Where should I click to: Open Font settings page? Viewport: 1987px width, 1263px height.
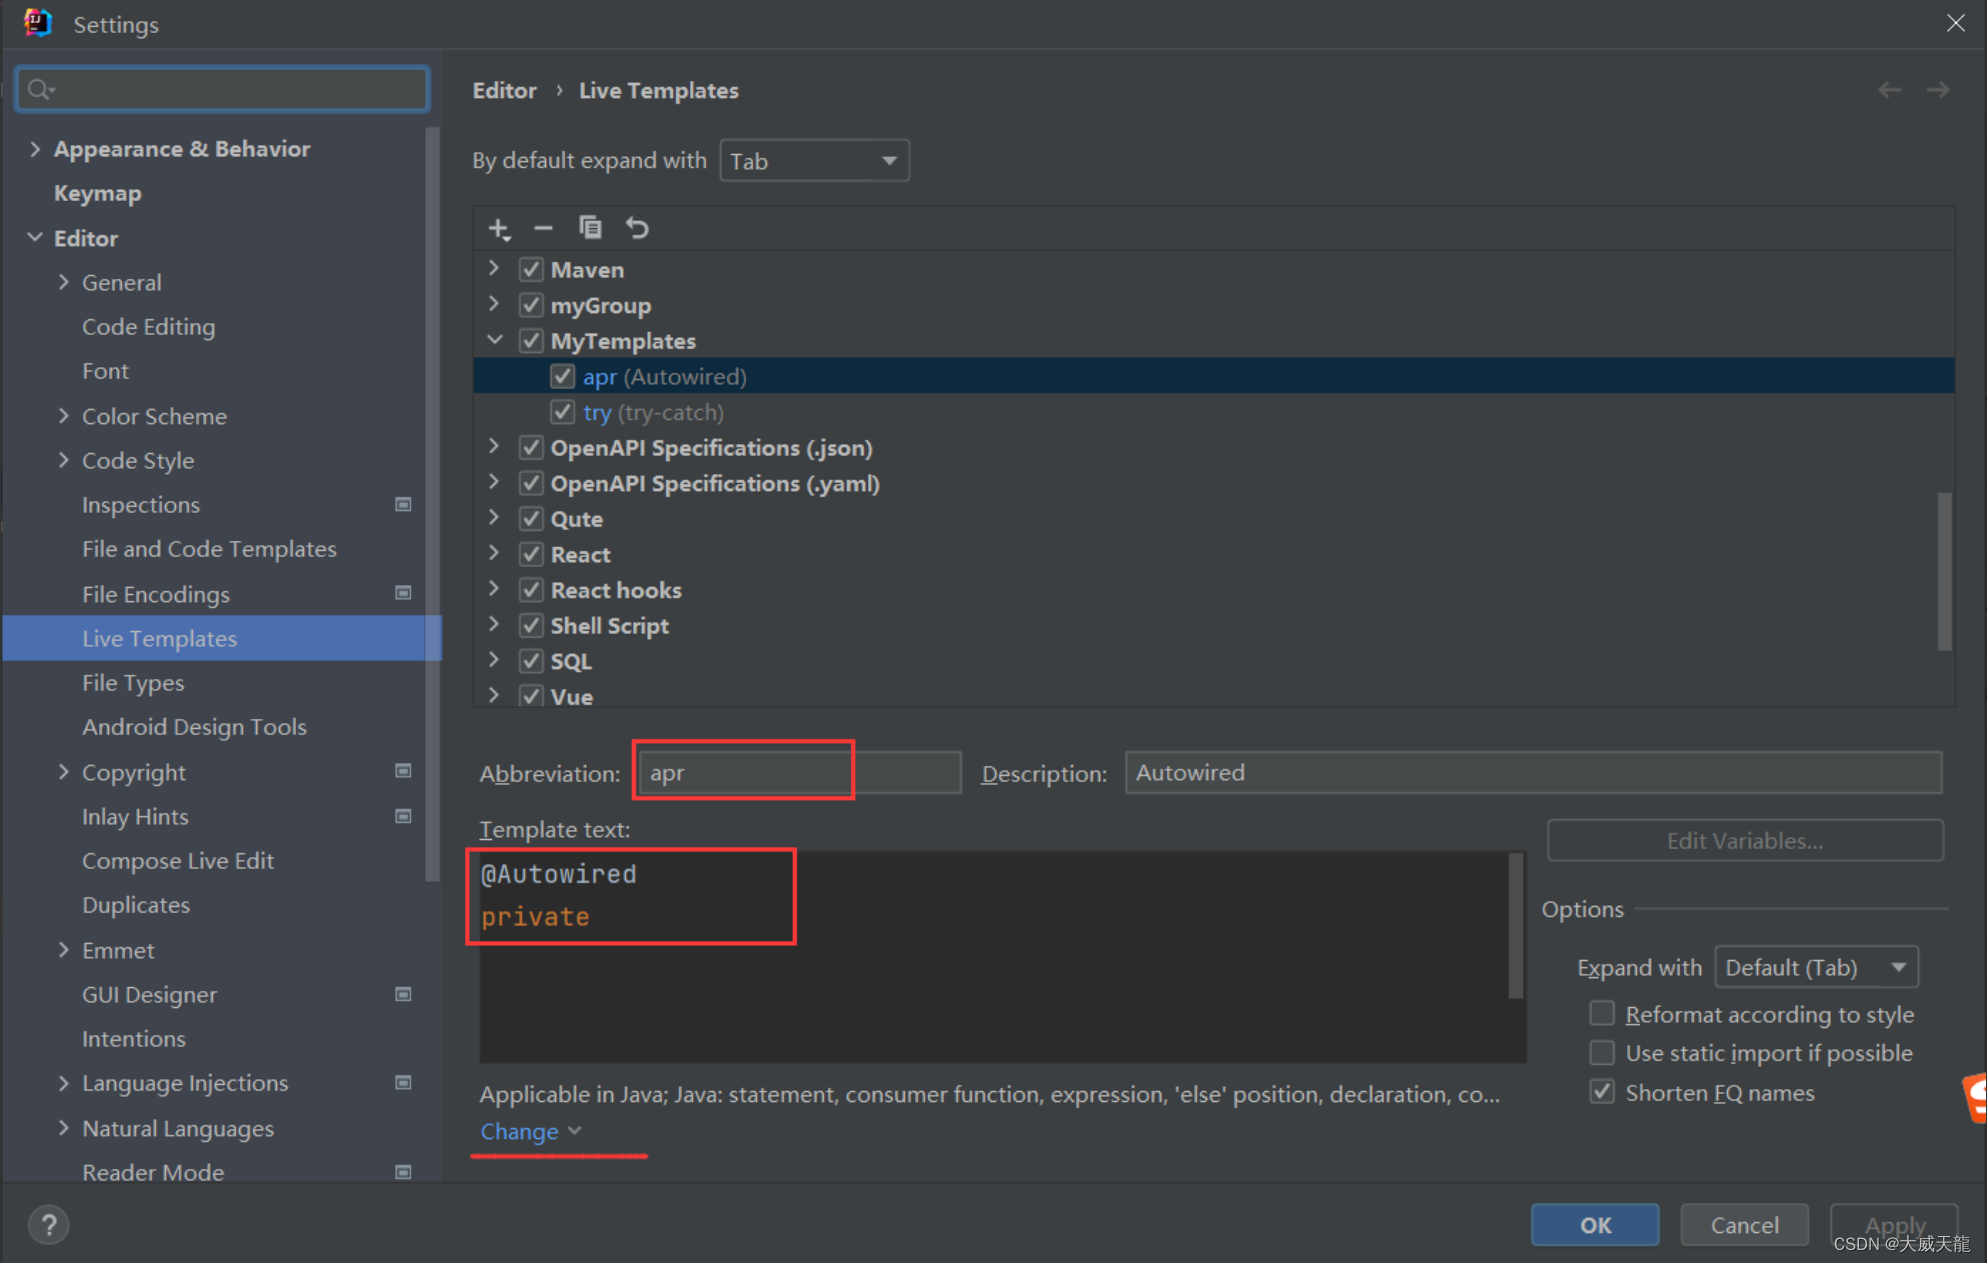[x=105, y=371]
